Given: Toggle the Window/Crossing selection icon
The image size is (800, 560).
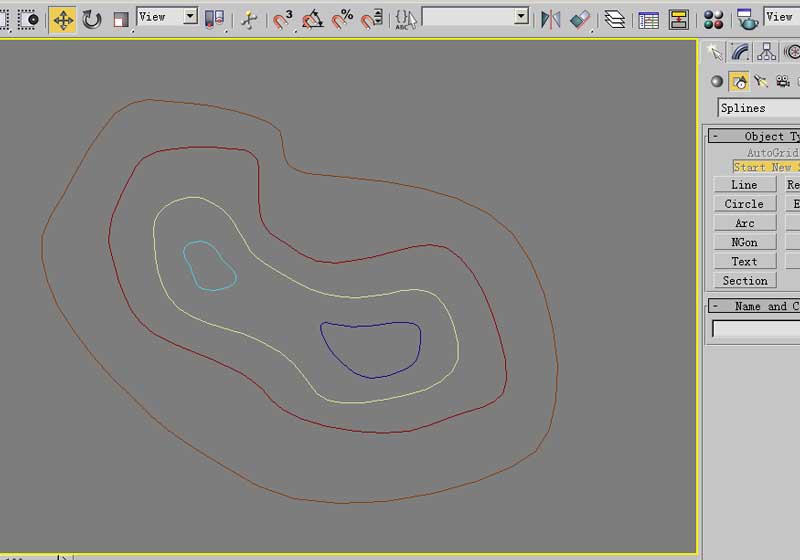Looking at the screenshot, I should (x=28, y=20).
